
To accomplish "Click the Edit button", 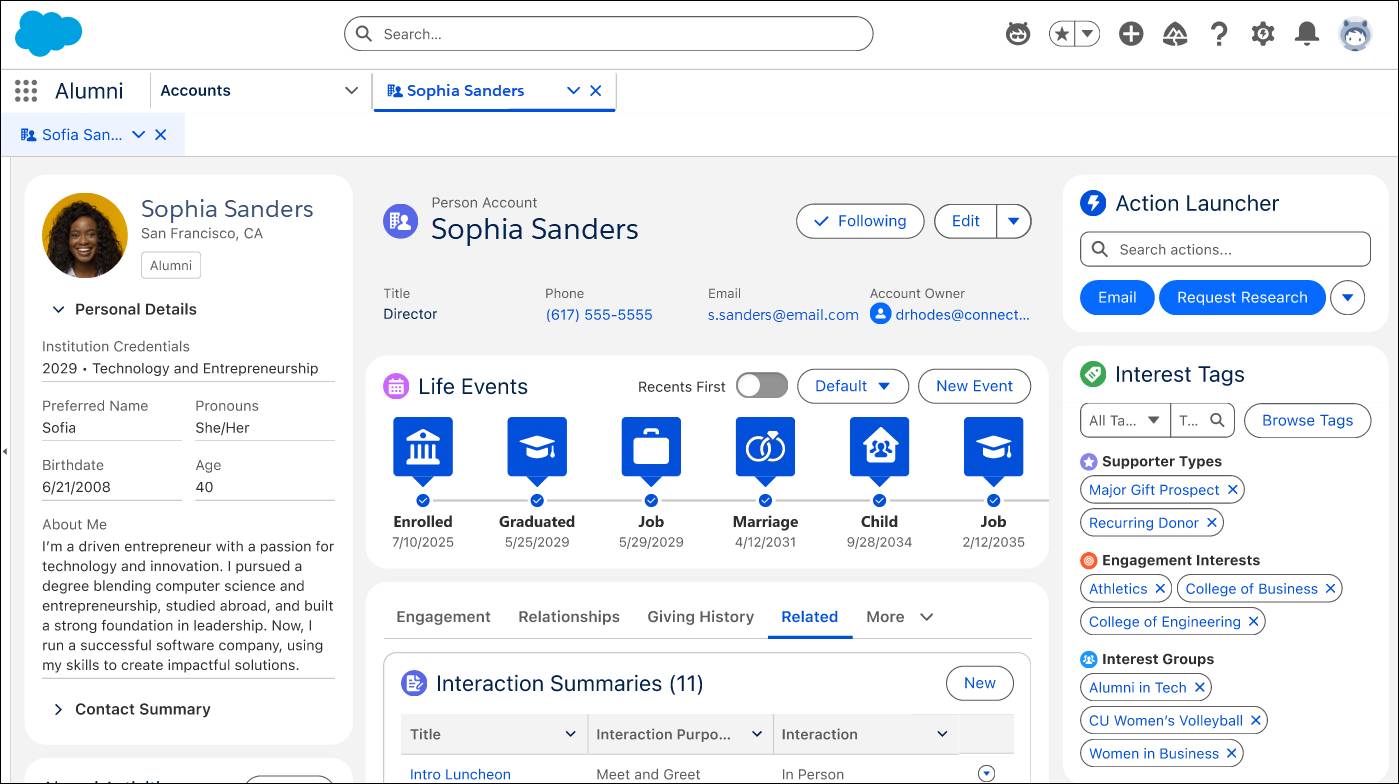I will pyautogui.click(x=965, y=221).
